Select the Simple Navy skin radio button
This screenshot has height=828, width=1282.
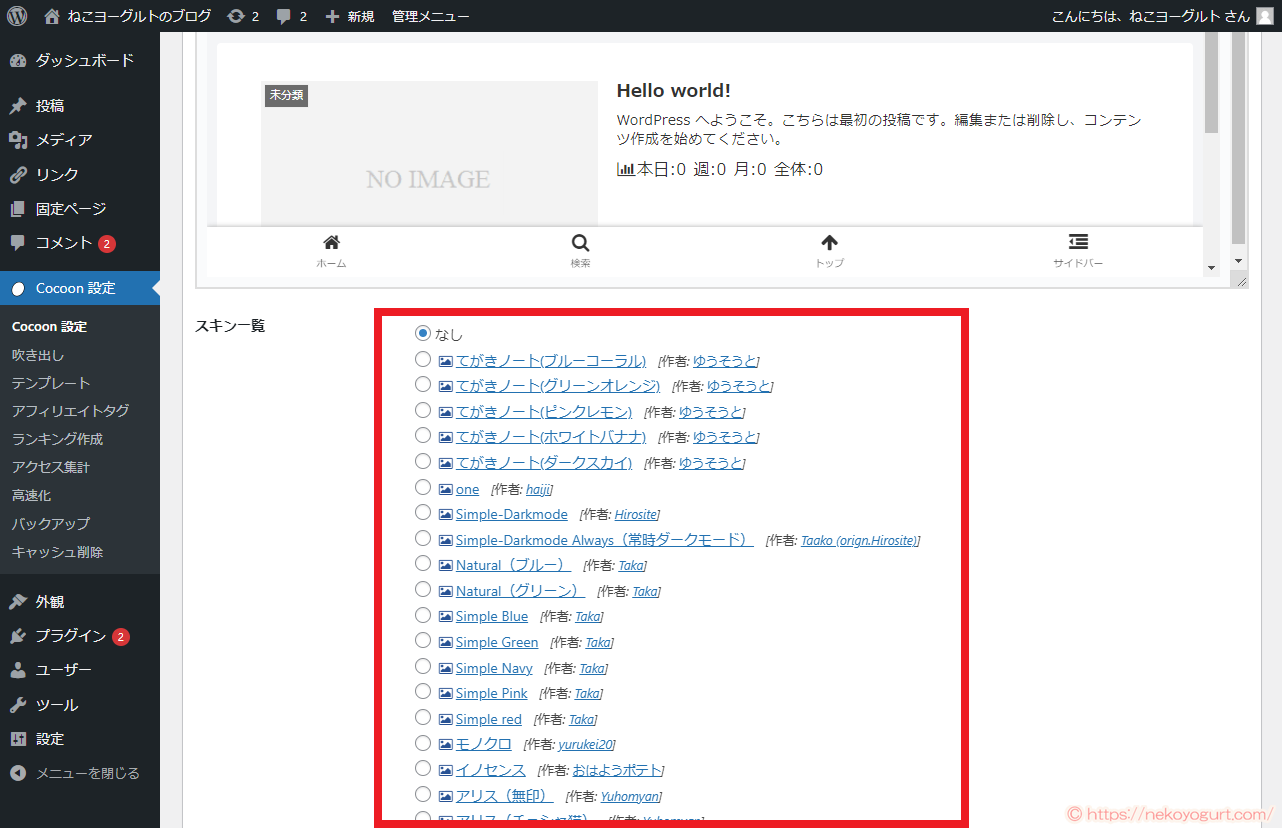423,667
